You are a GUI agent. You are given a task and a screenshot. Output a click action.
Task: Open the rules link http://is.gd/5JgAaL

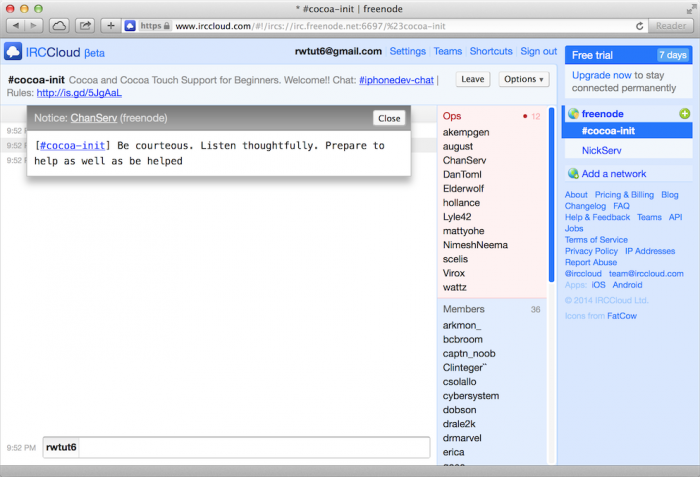click(x=79, y=93)
